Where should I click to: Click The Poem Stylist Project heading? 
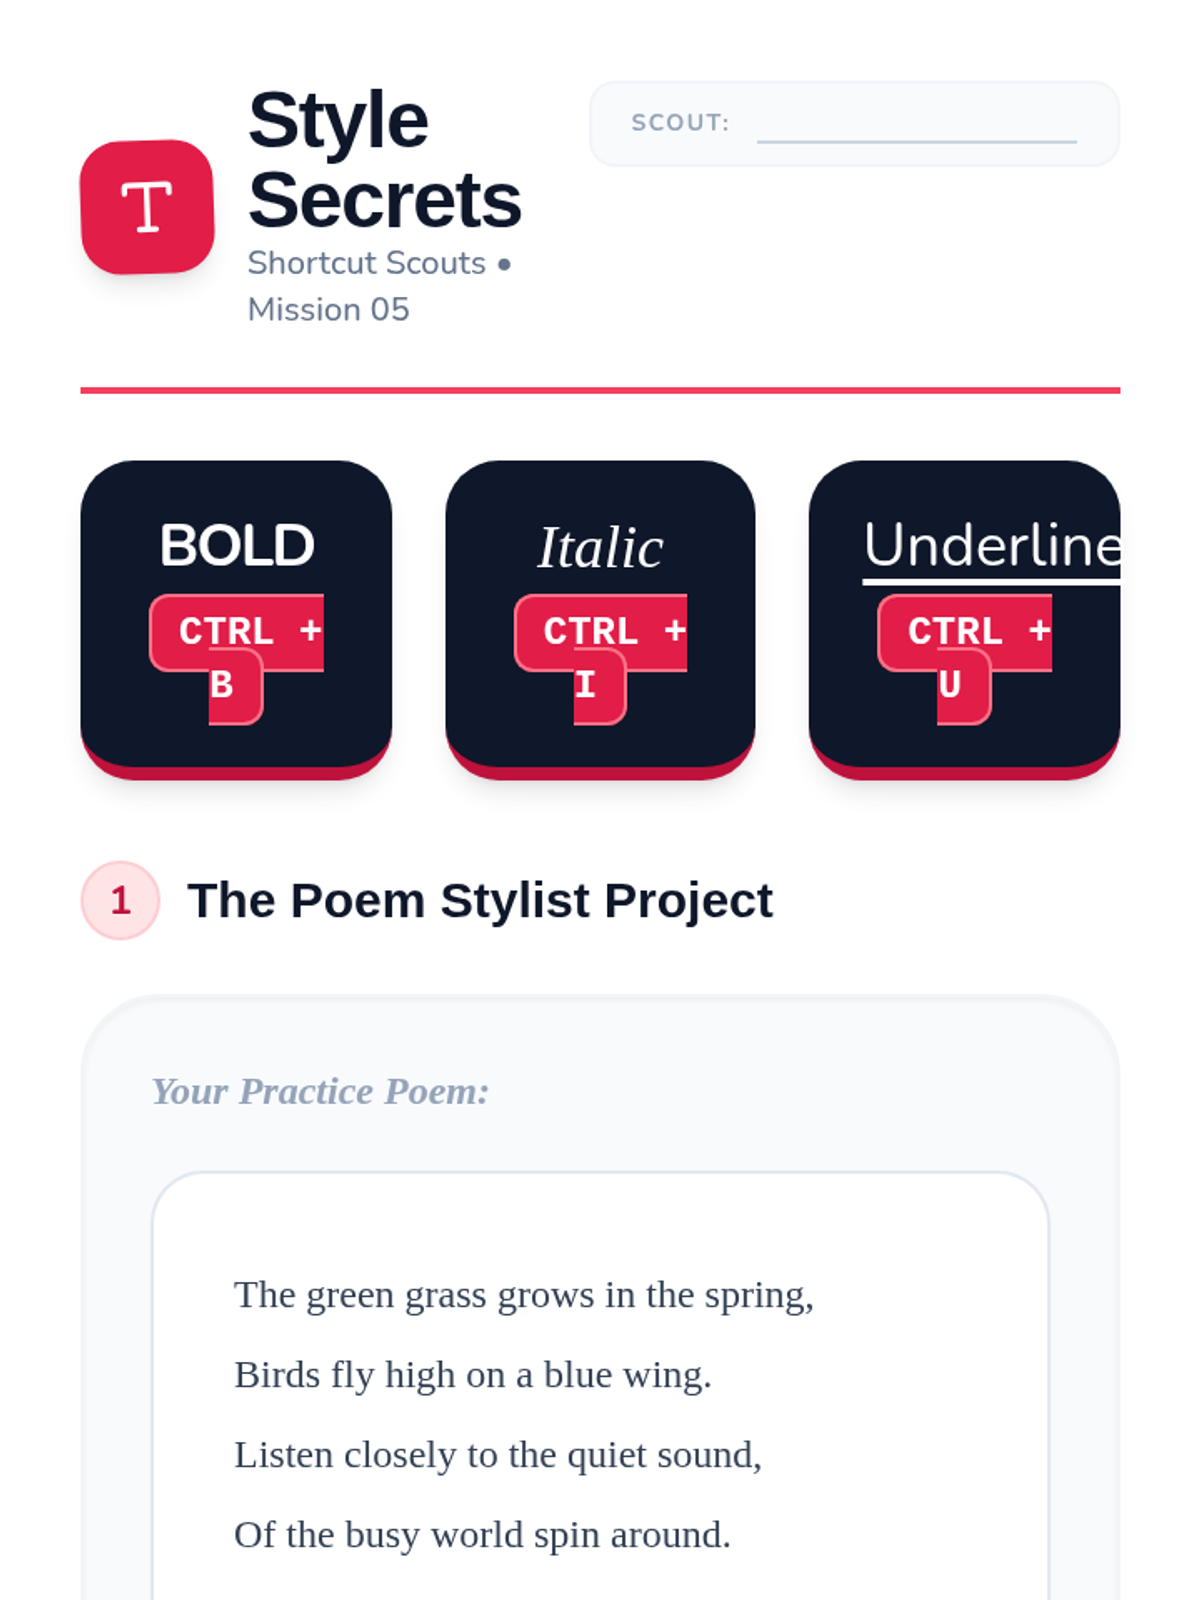480,900
